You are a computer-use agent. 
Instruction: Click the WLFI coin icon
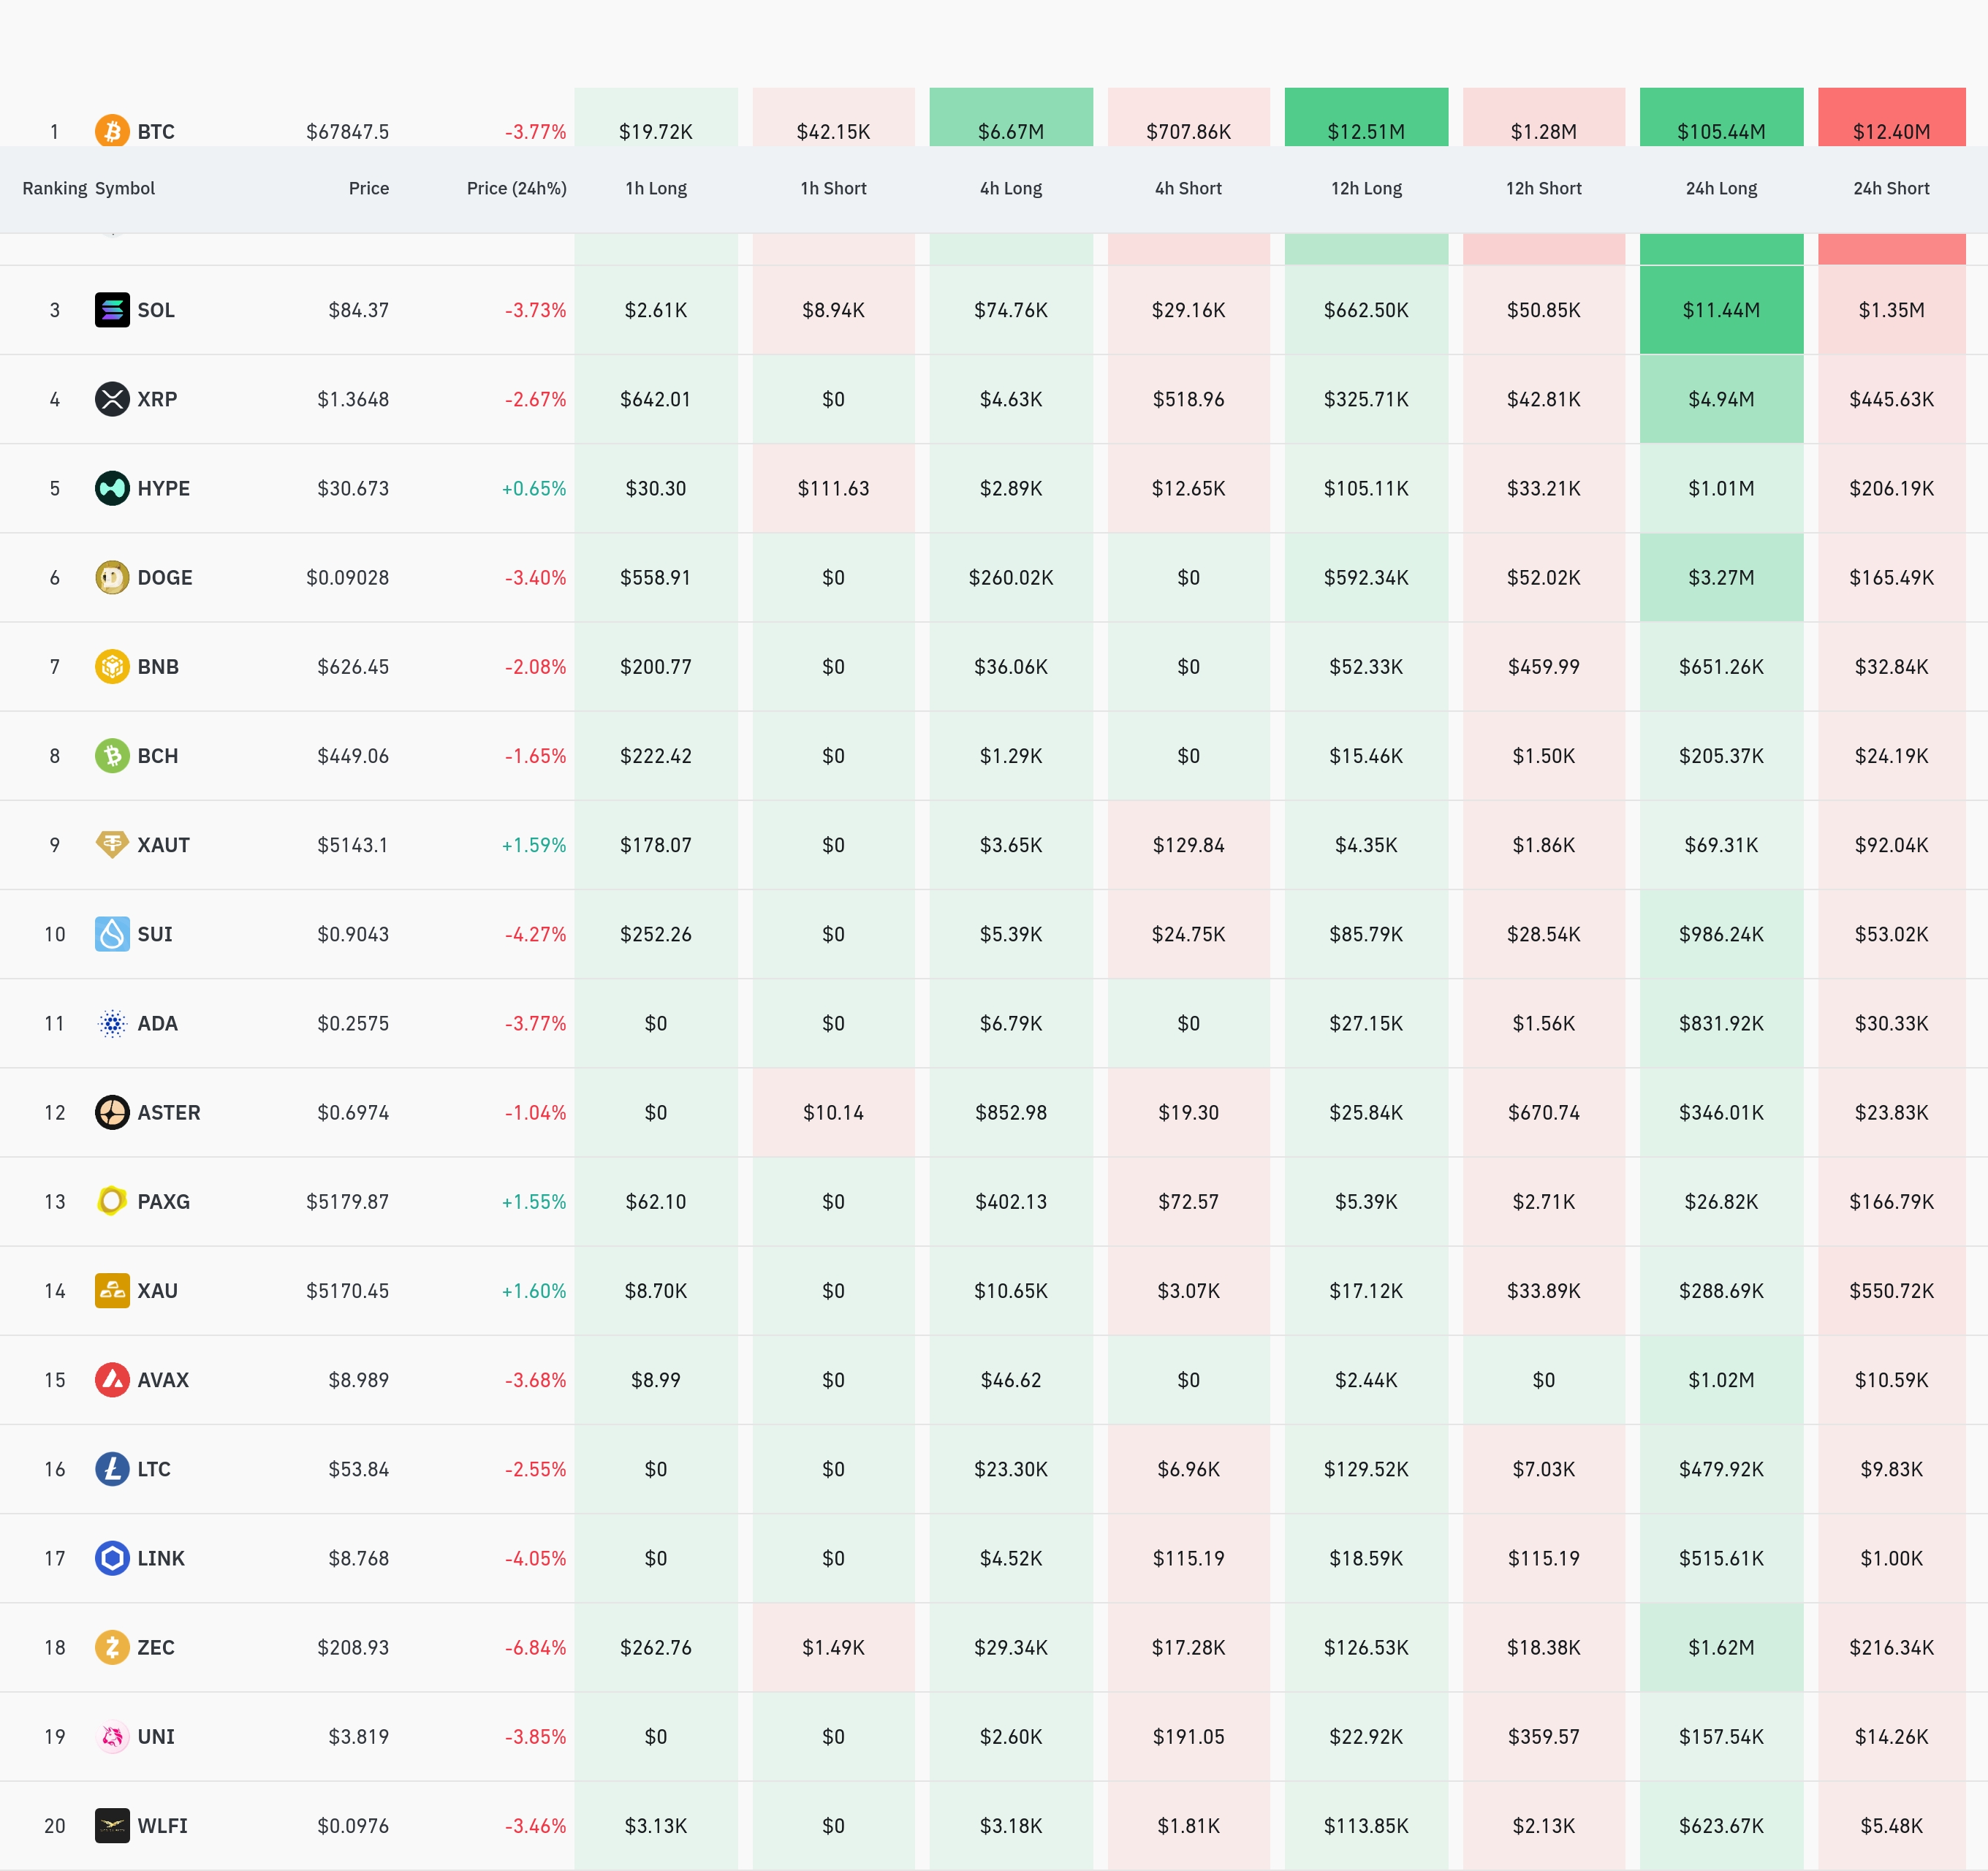[x=112, y=1826]
